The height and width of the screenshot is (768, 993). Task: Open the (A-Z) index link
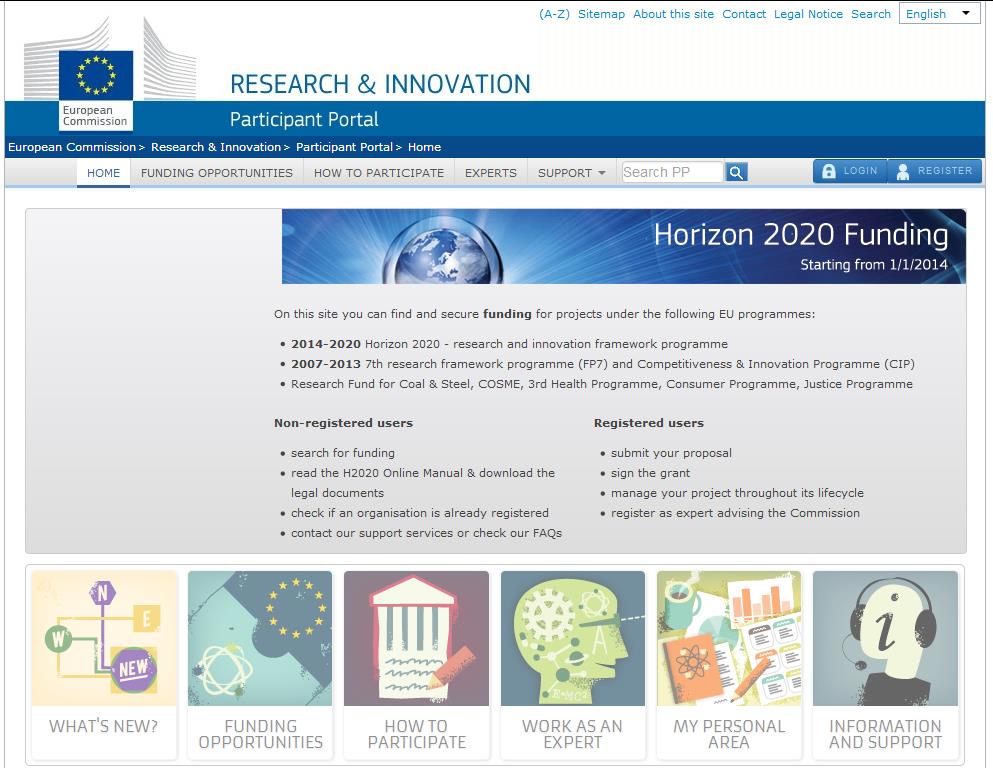pos(554,14)
